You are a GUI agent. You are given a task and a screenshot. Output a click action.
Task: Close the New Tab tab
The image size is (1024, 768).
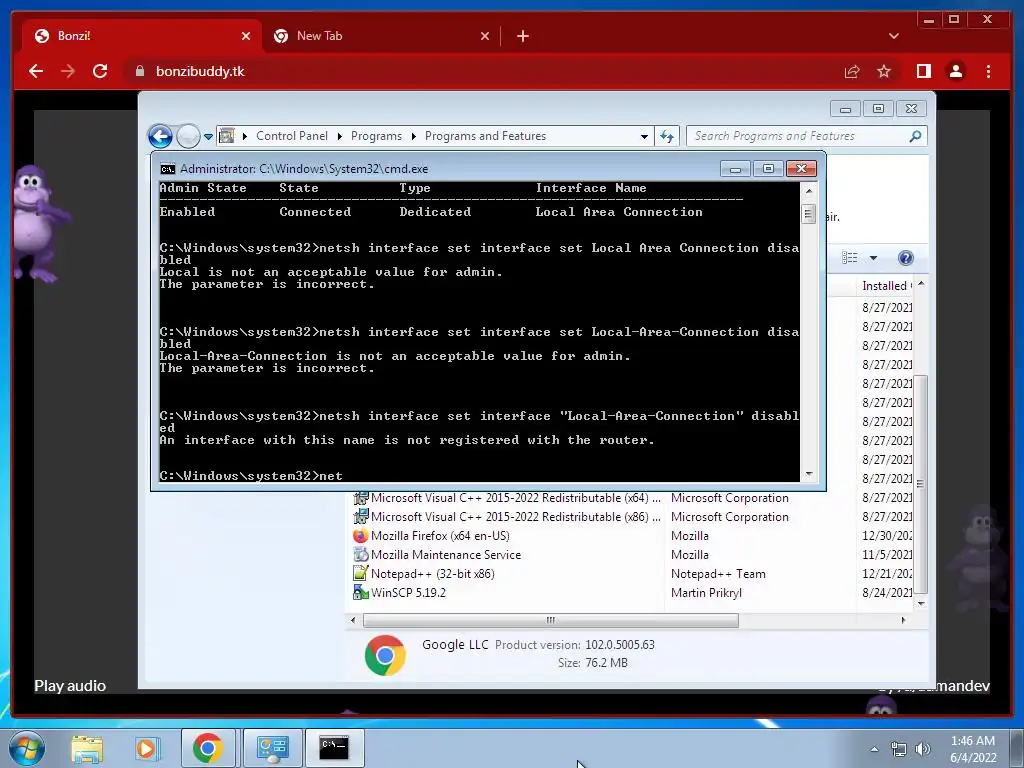[x=485, y=36]
